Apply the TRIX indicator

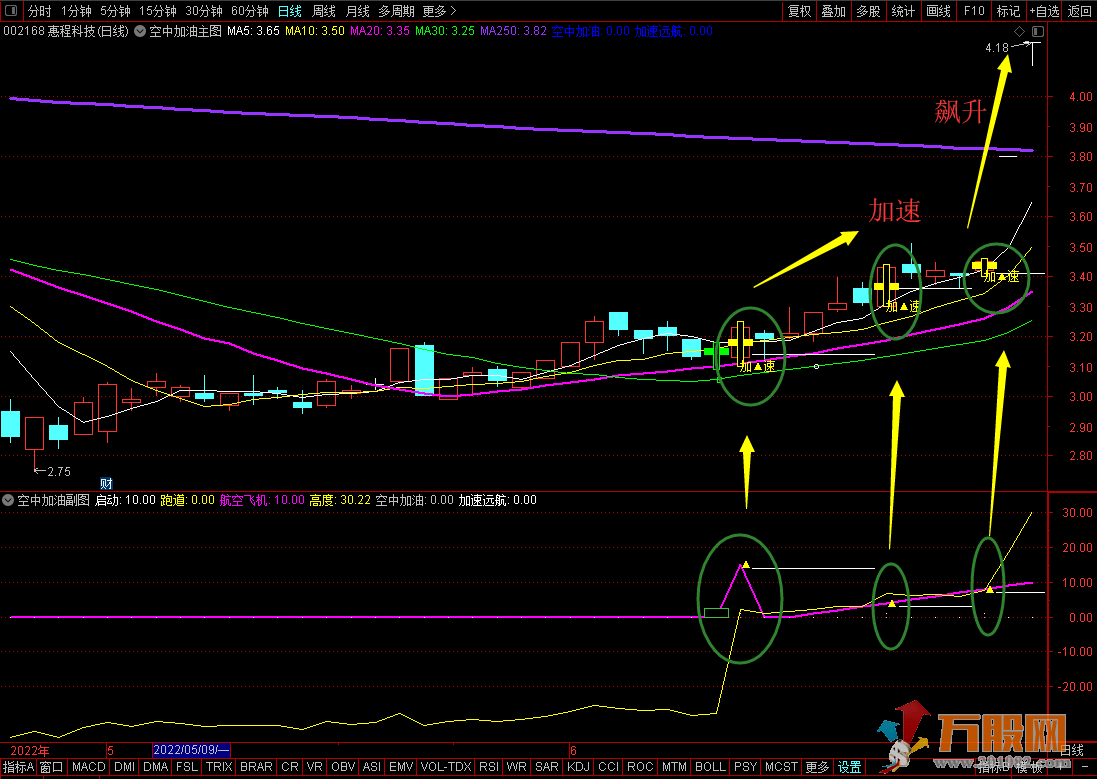tap(219, 767)
